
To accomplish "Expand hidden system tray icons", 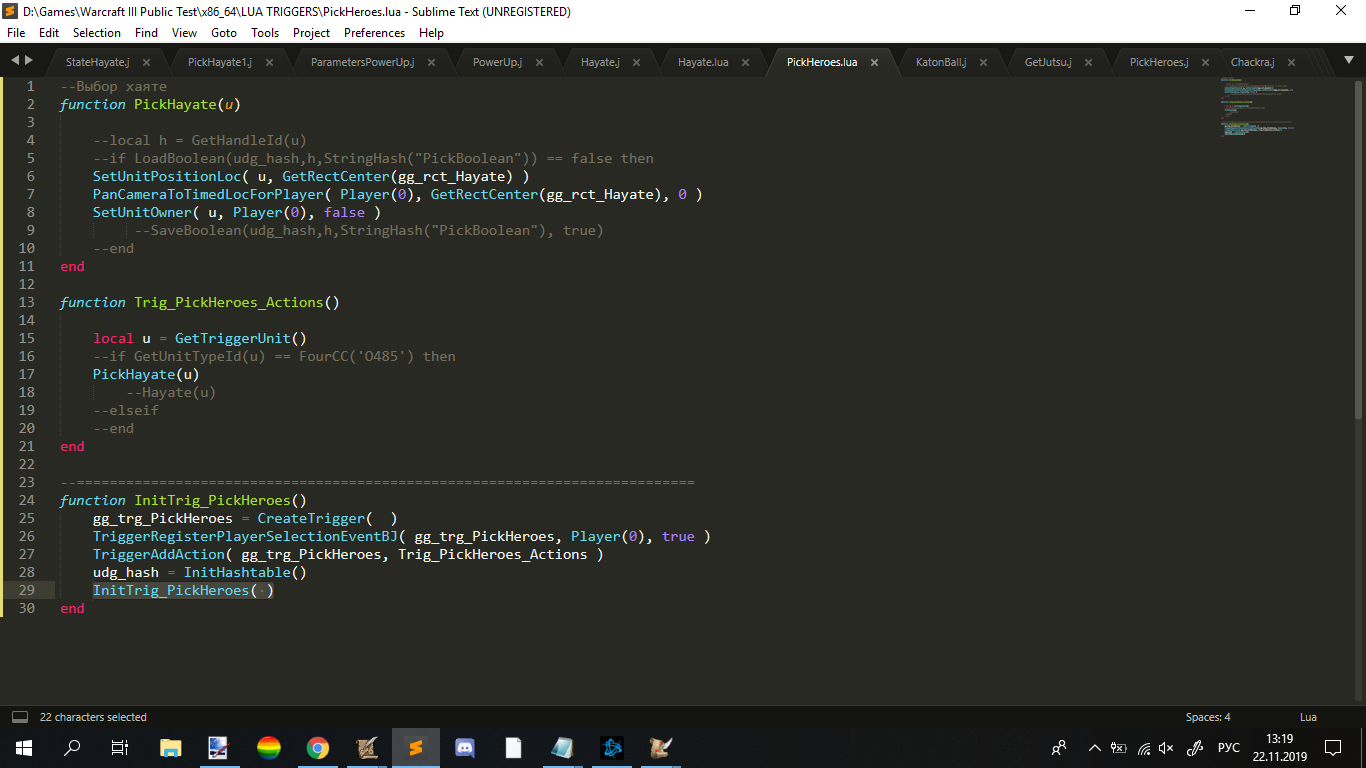I will 1095,748.
